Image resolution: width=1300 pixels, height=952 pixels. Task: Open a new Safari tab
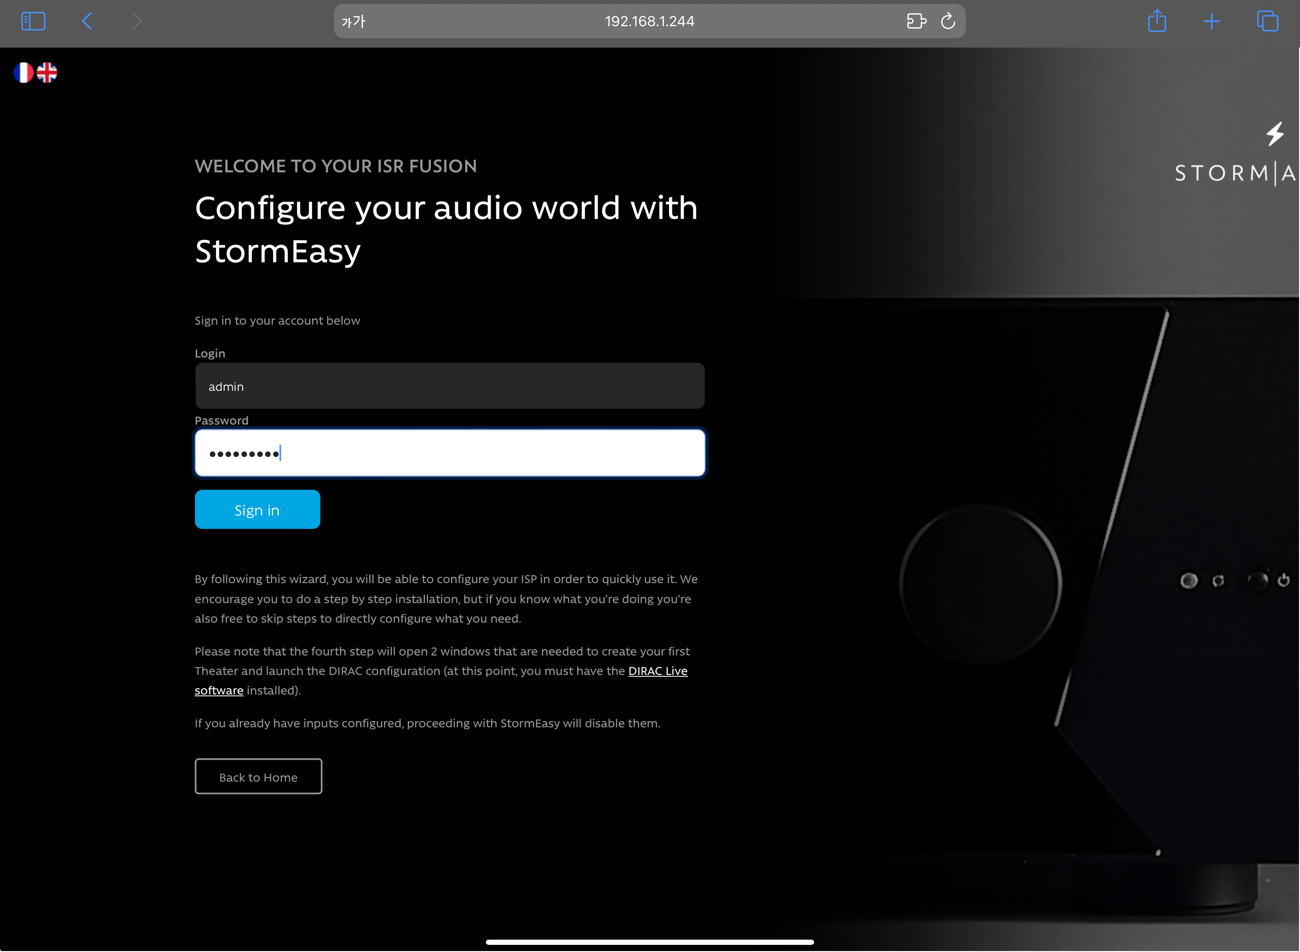click(1211, 21)
